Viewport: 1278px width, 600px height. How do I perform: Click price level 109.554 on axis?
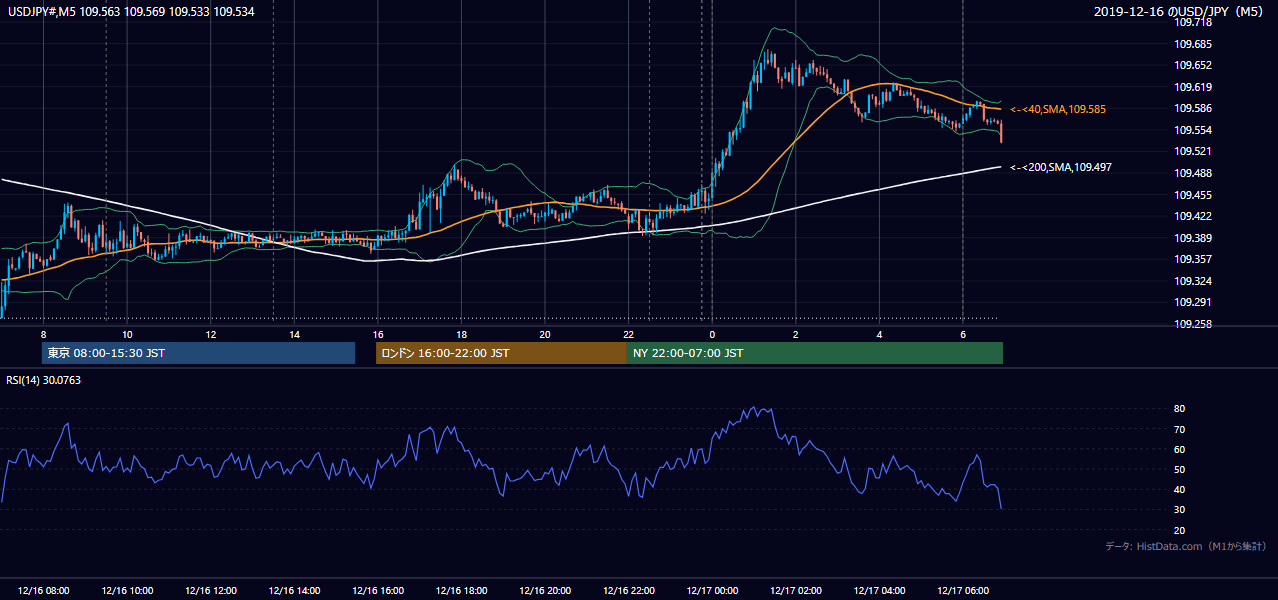[1193, 130]
